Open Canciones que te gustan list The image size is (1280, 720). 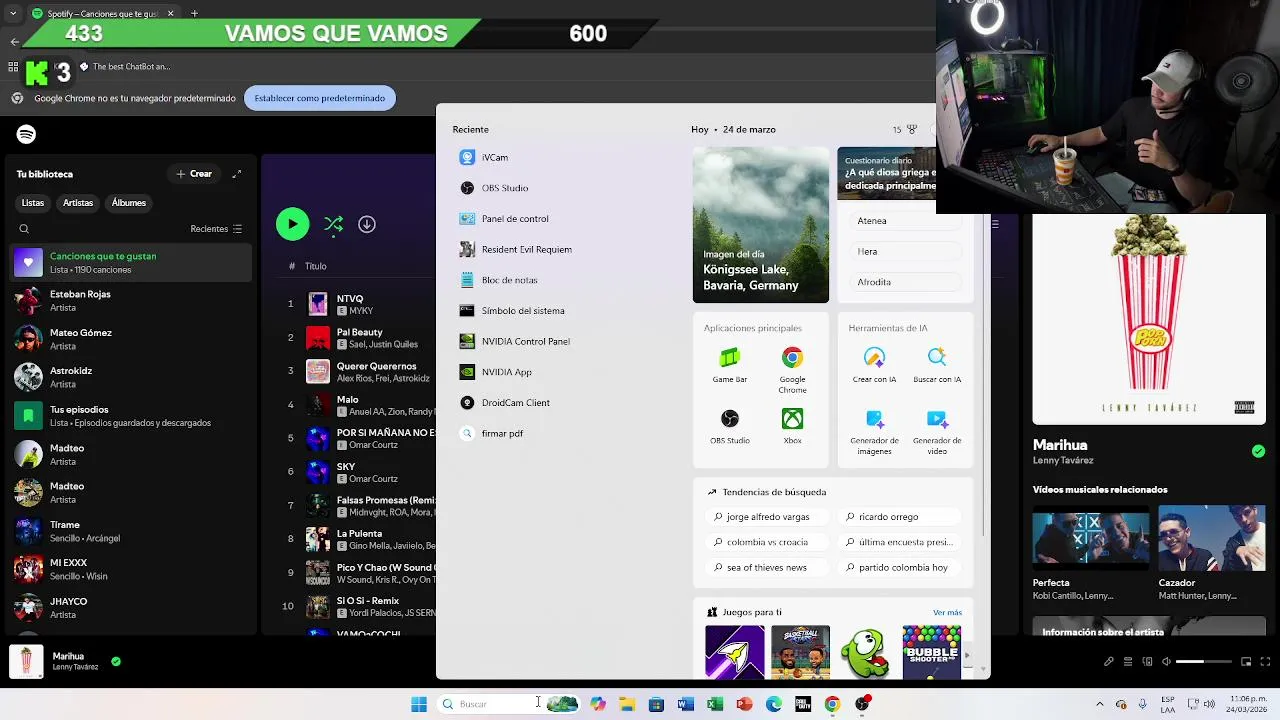pos(132,263)
